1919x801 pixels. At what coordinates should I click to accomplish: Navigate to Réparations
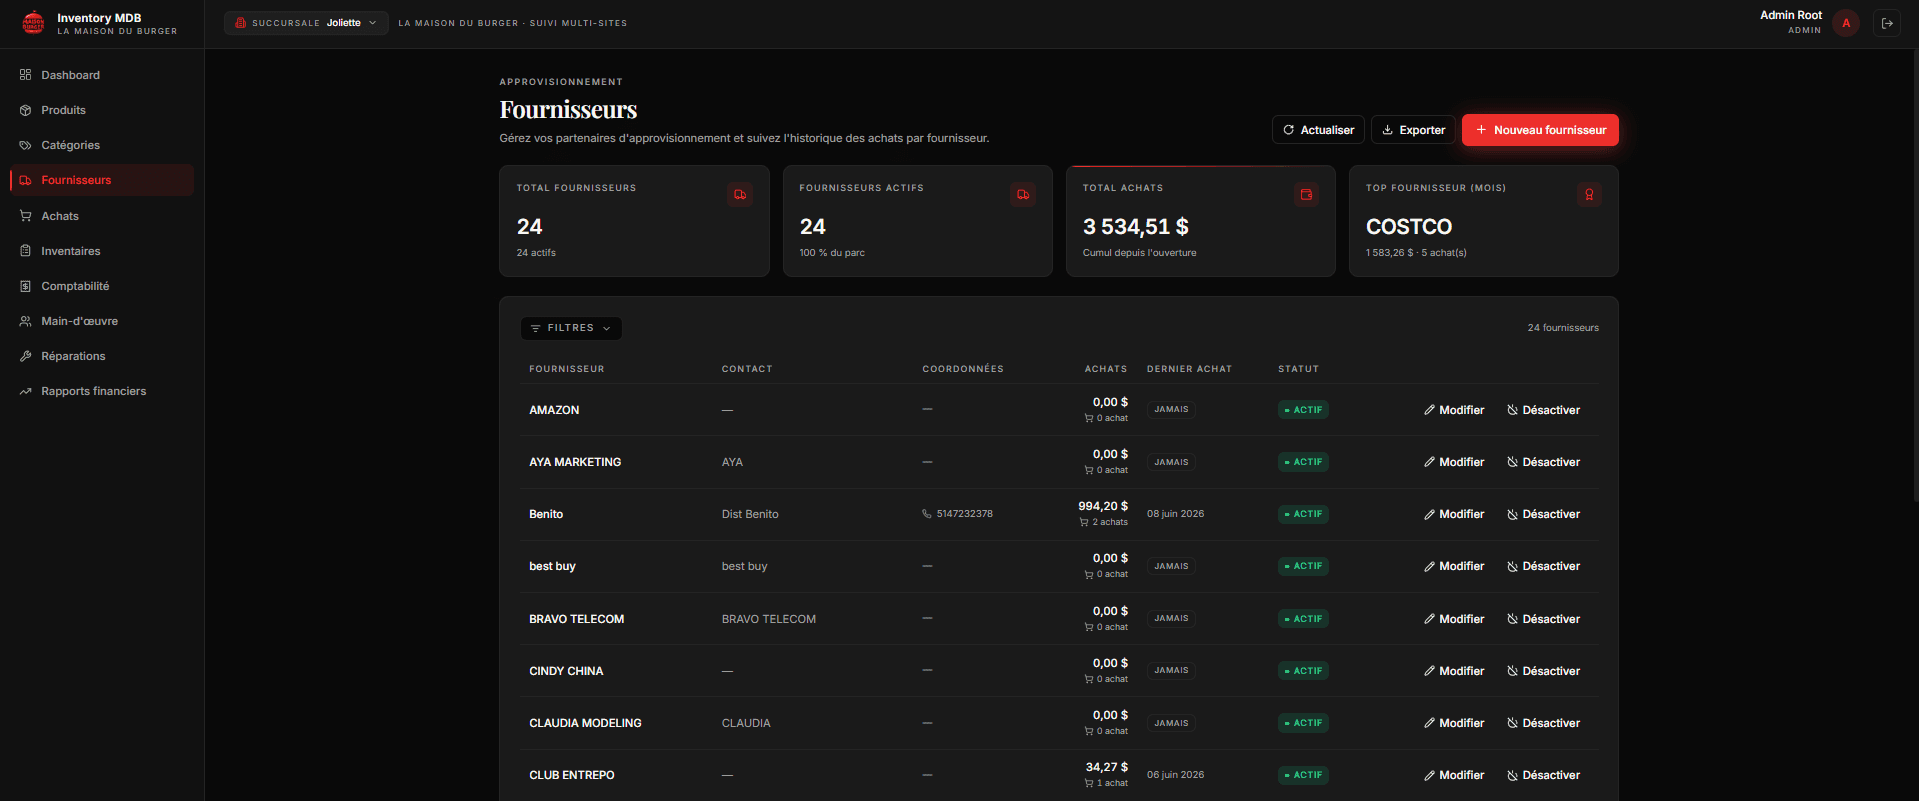point(102,356)
